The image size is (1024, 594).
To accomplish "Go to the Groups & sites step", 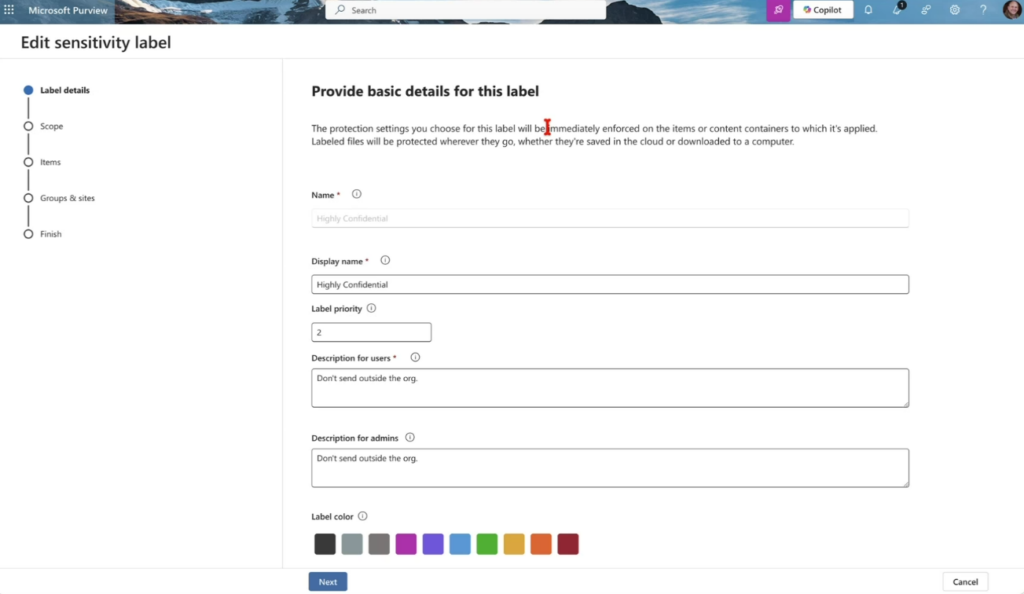I will (67, 198).
